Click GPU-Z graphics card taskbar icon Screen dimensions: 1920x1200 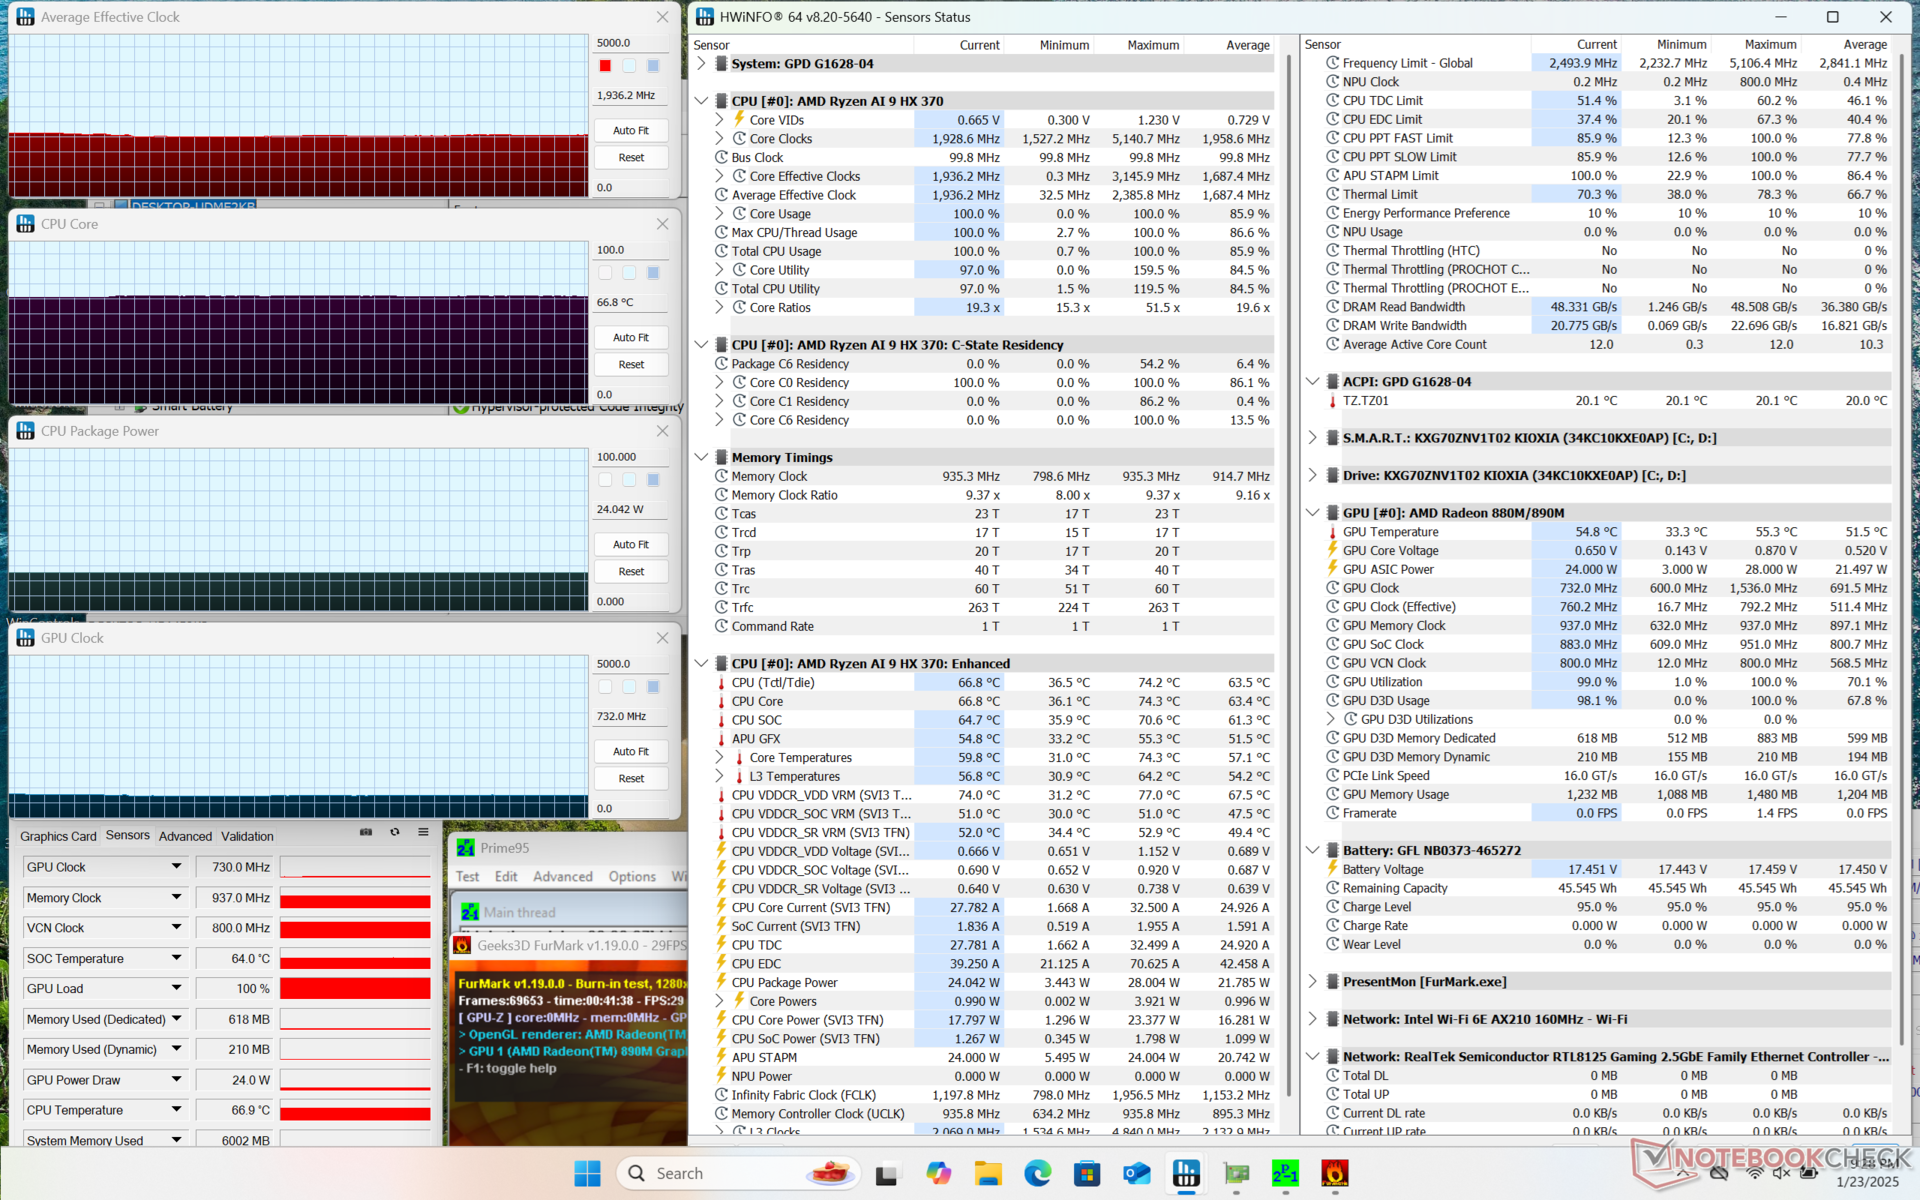1236,1173
